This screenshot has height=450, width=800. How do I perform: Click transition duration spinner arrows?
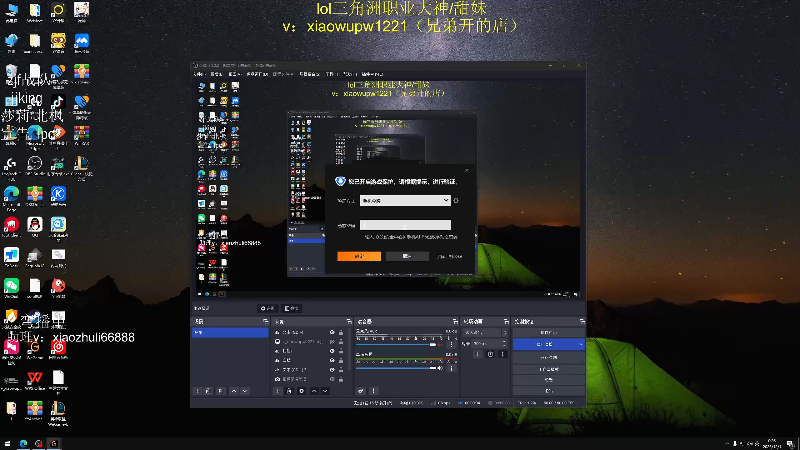[504, 343]
